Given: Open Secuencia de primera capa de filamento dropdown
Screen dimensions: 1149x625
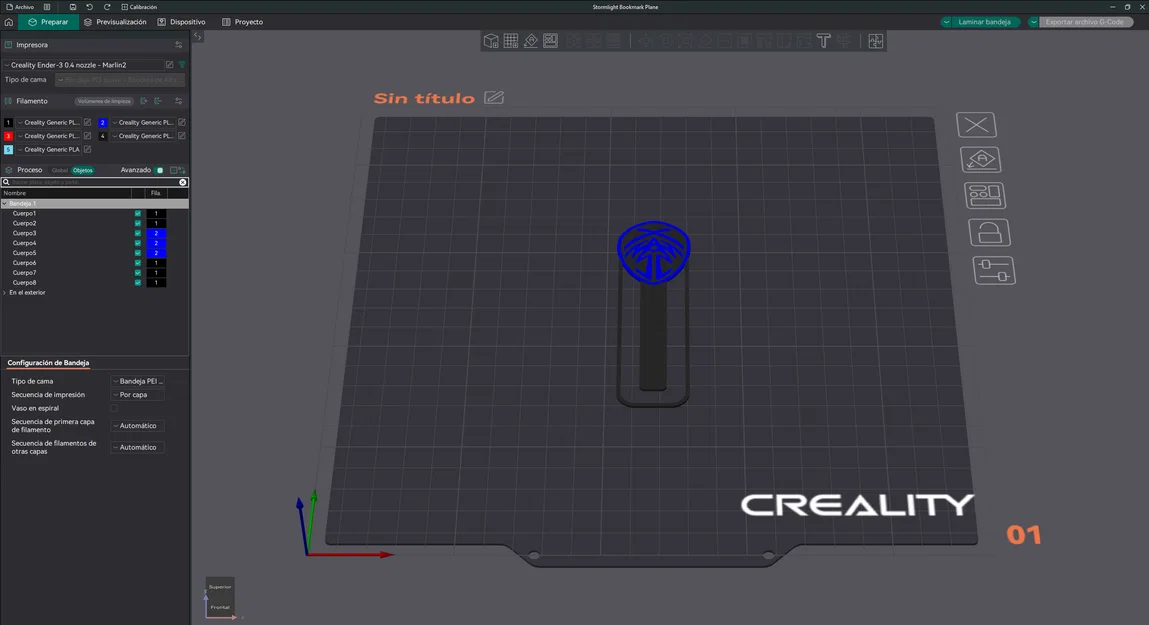Looking at the screenshot, I should pos(138,426).
